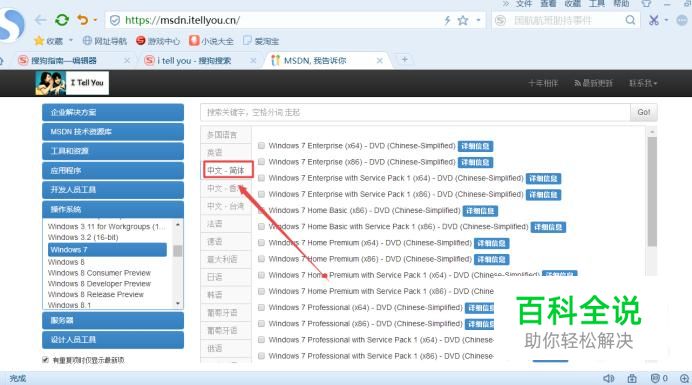
Task: Open 网址导航 bookmark
Action: tap(105, 41)
